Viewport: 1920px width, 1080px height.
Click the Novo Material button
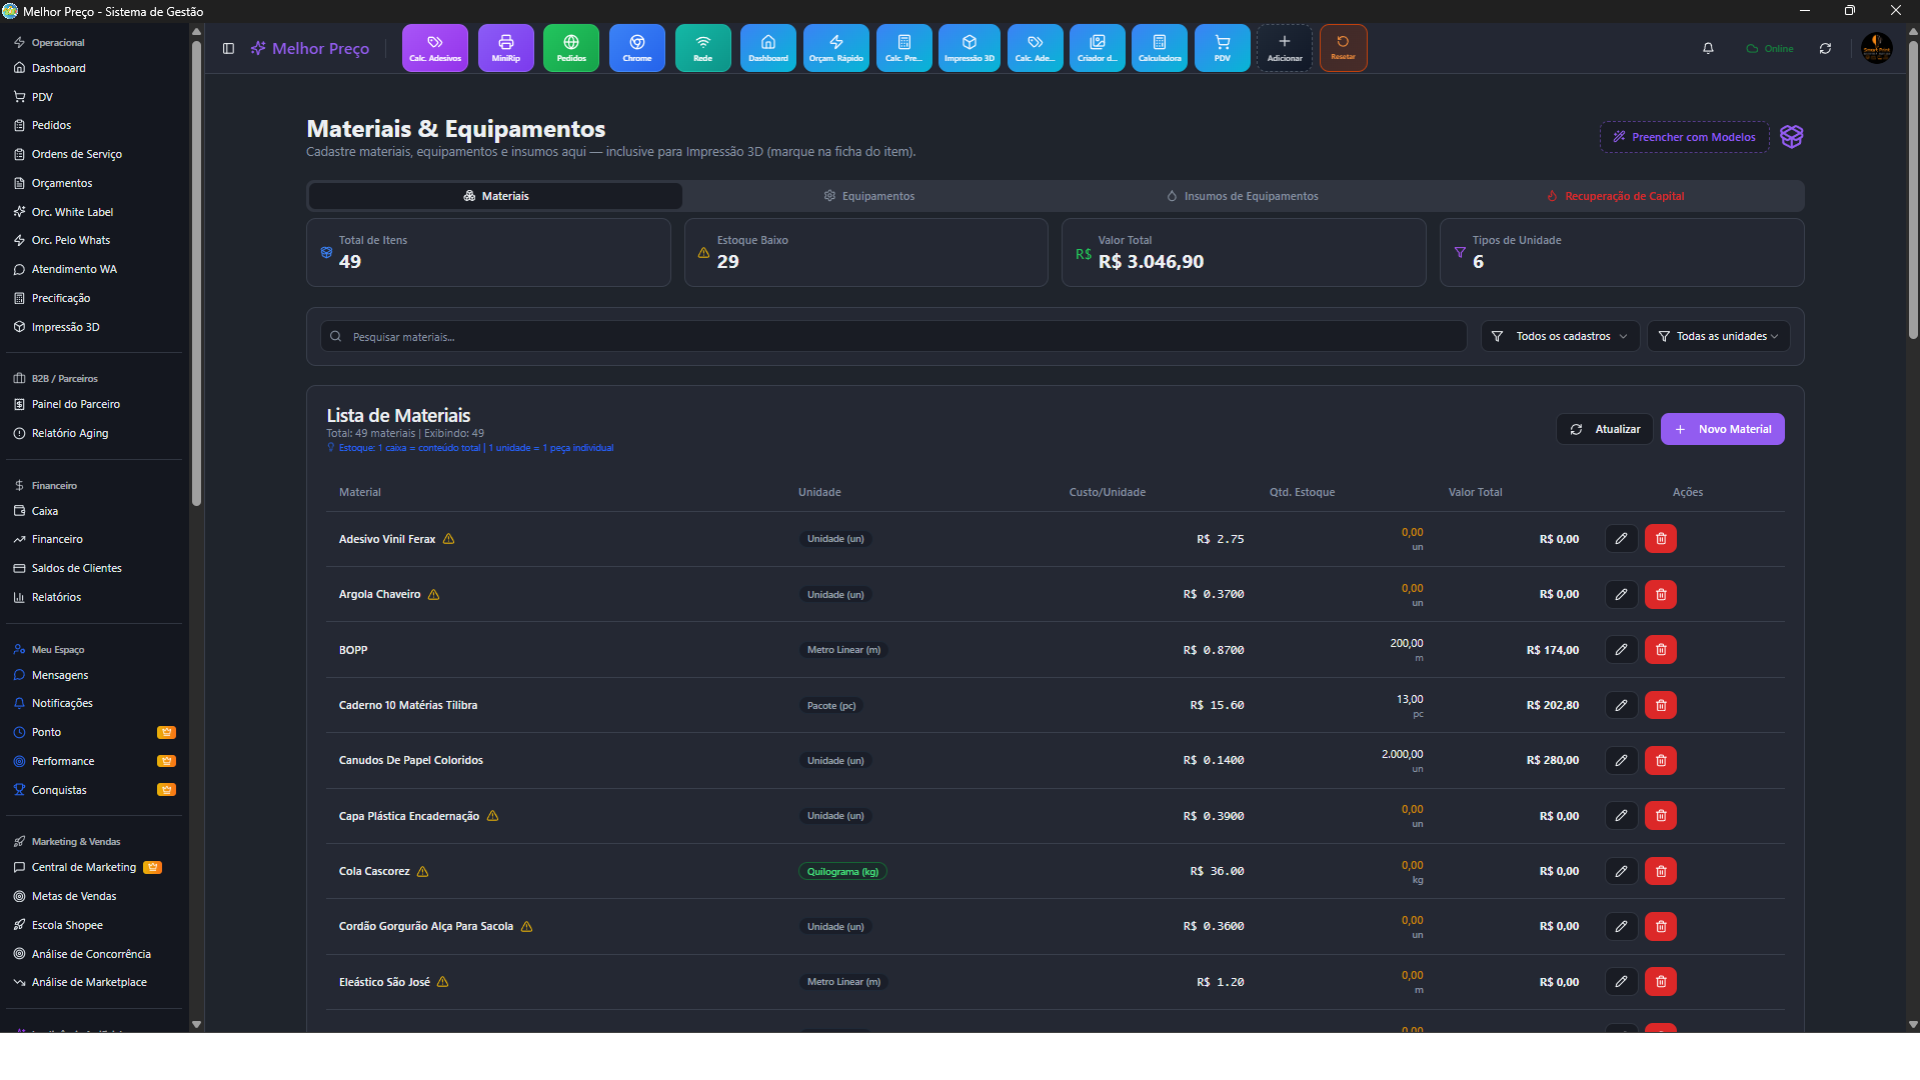[x=1723, y=429]
